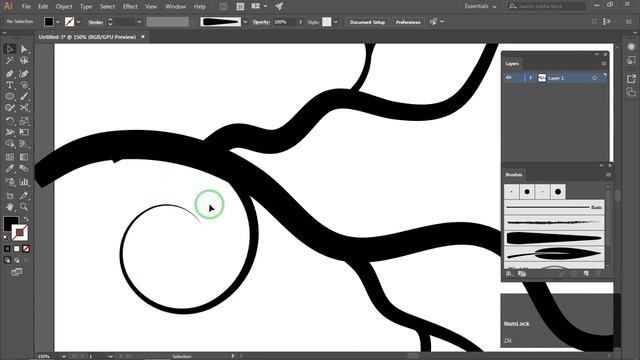The image size is (640, 360).
Task: Click control bar fill color swatch
Action: tap(49, 22)
